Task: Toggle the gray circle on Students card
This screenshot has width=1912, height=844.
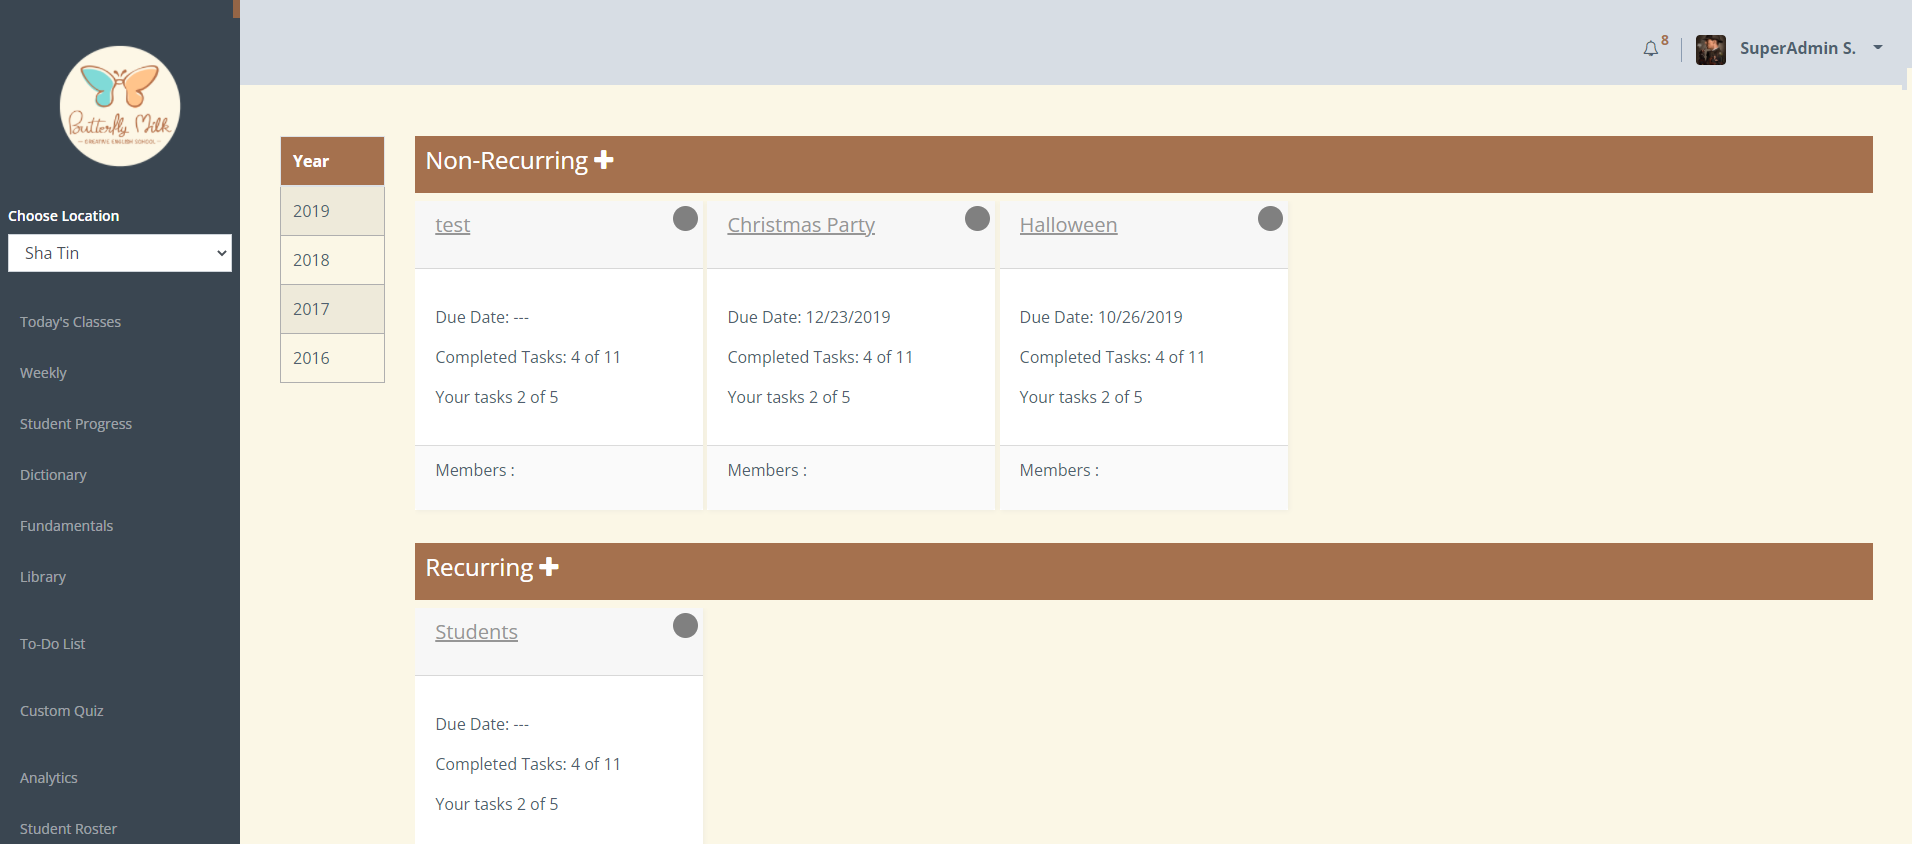Action: (685, 626)
